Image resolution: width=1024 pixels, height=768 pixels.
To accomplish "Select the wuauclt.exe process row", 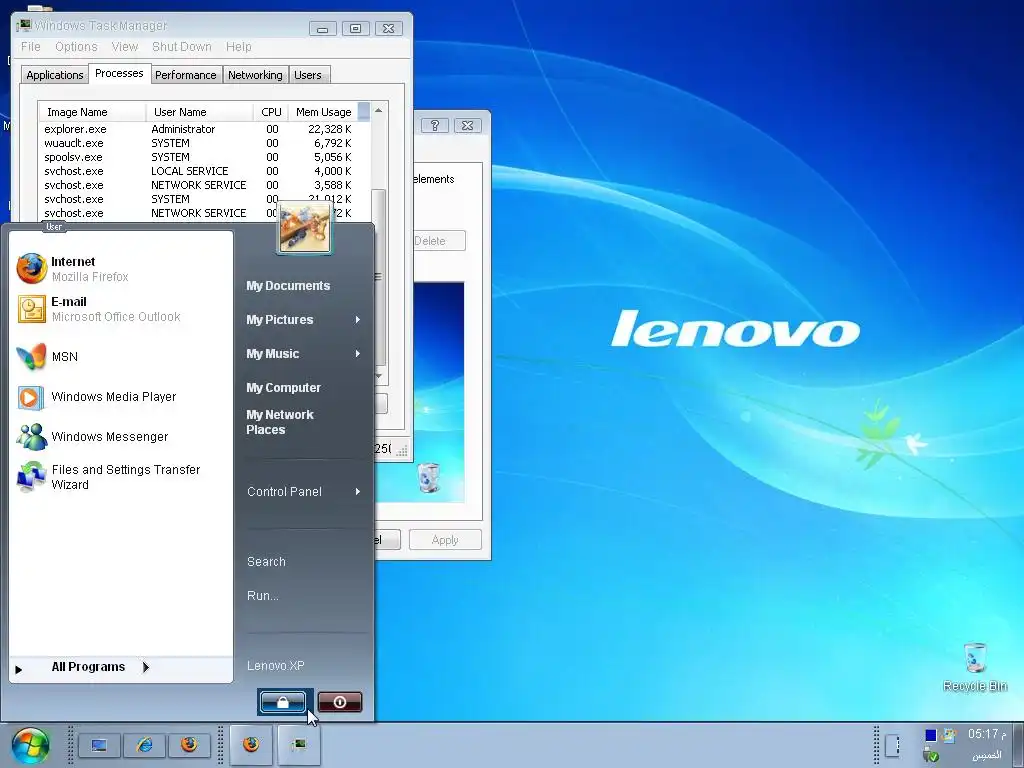I will [x=198, y=143].
